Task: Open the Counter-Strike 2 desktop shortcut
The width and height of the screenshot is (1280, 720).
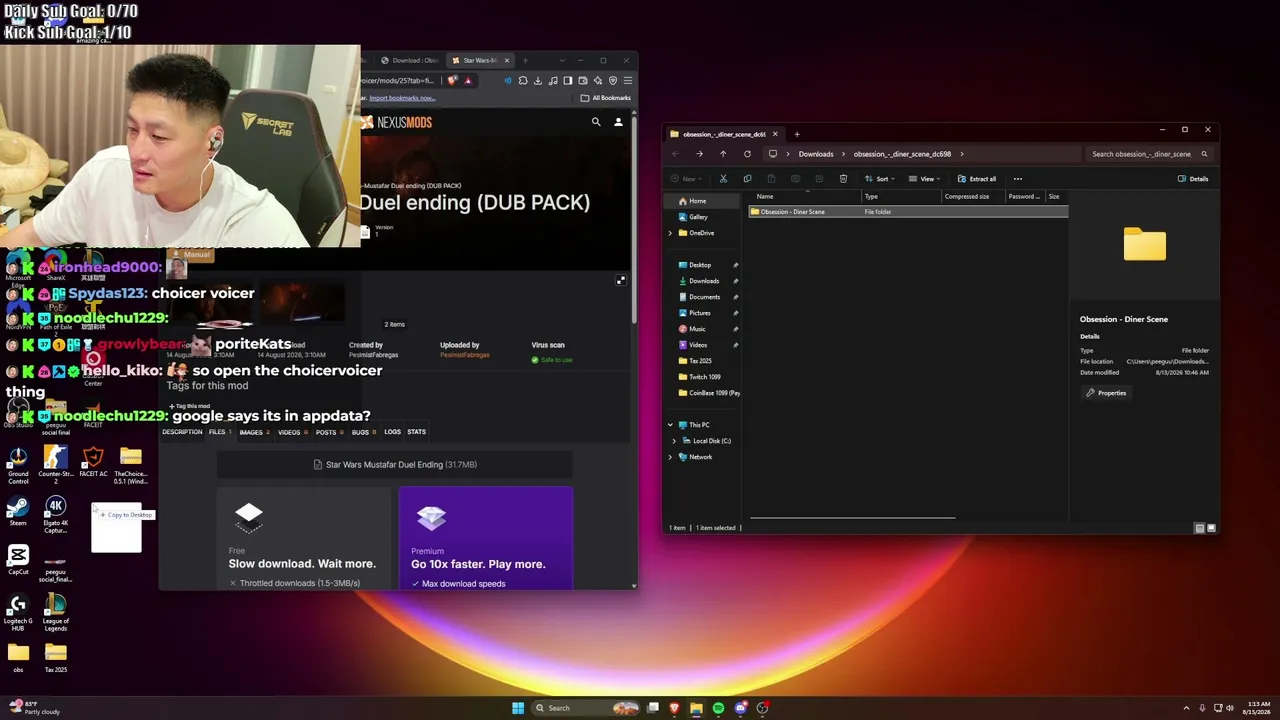Action: (x=56, y=465)
